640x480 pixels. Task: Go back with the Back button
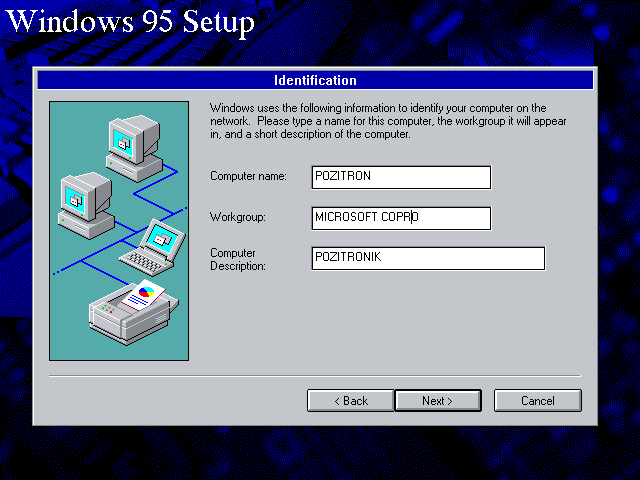tap(351, 400)
